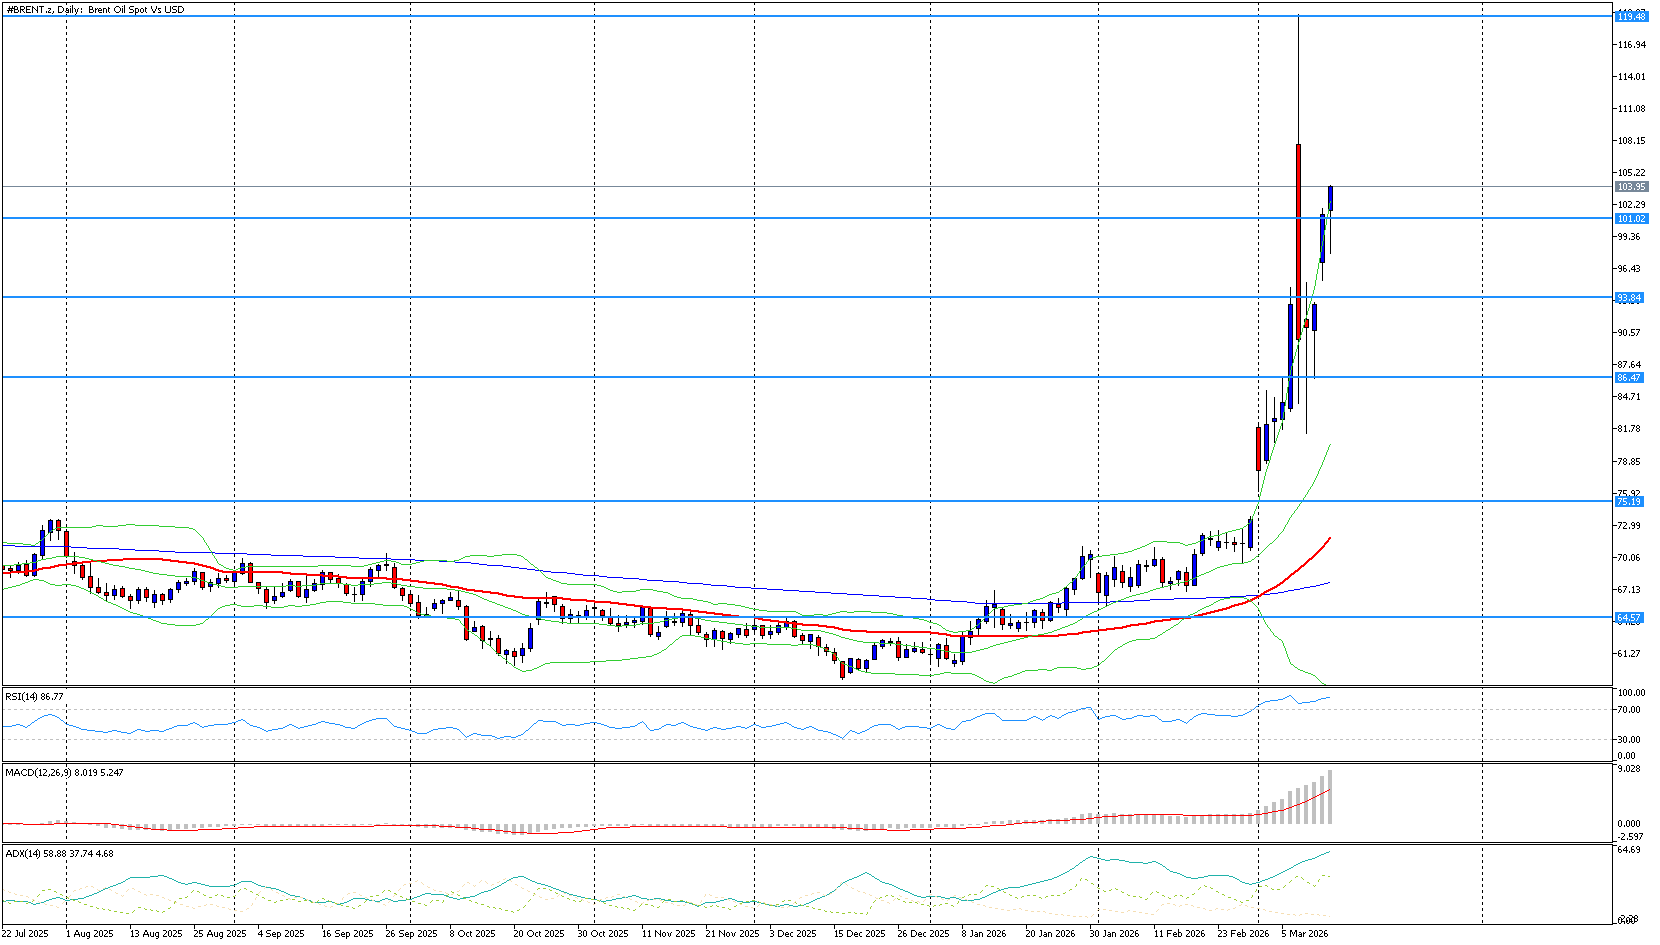Click the tallest red candle near 108
This screenshot has width=1660, height=945.
coord(1298,240)
